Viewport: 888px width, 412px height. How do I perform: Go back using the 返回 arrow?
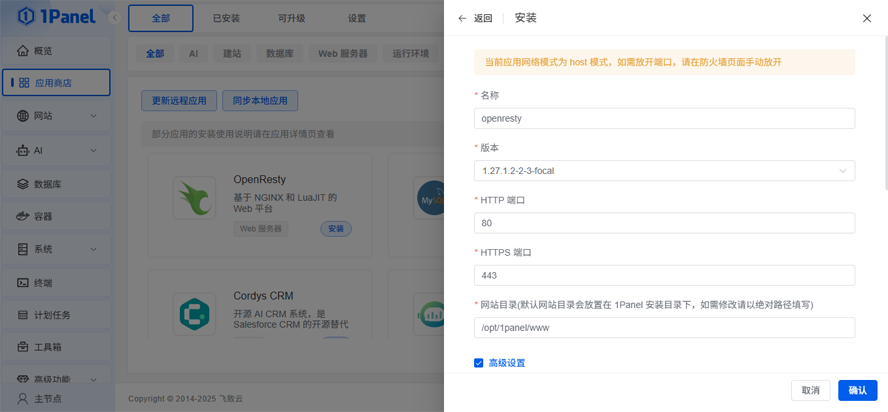pos(462,18)
